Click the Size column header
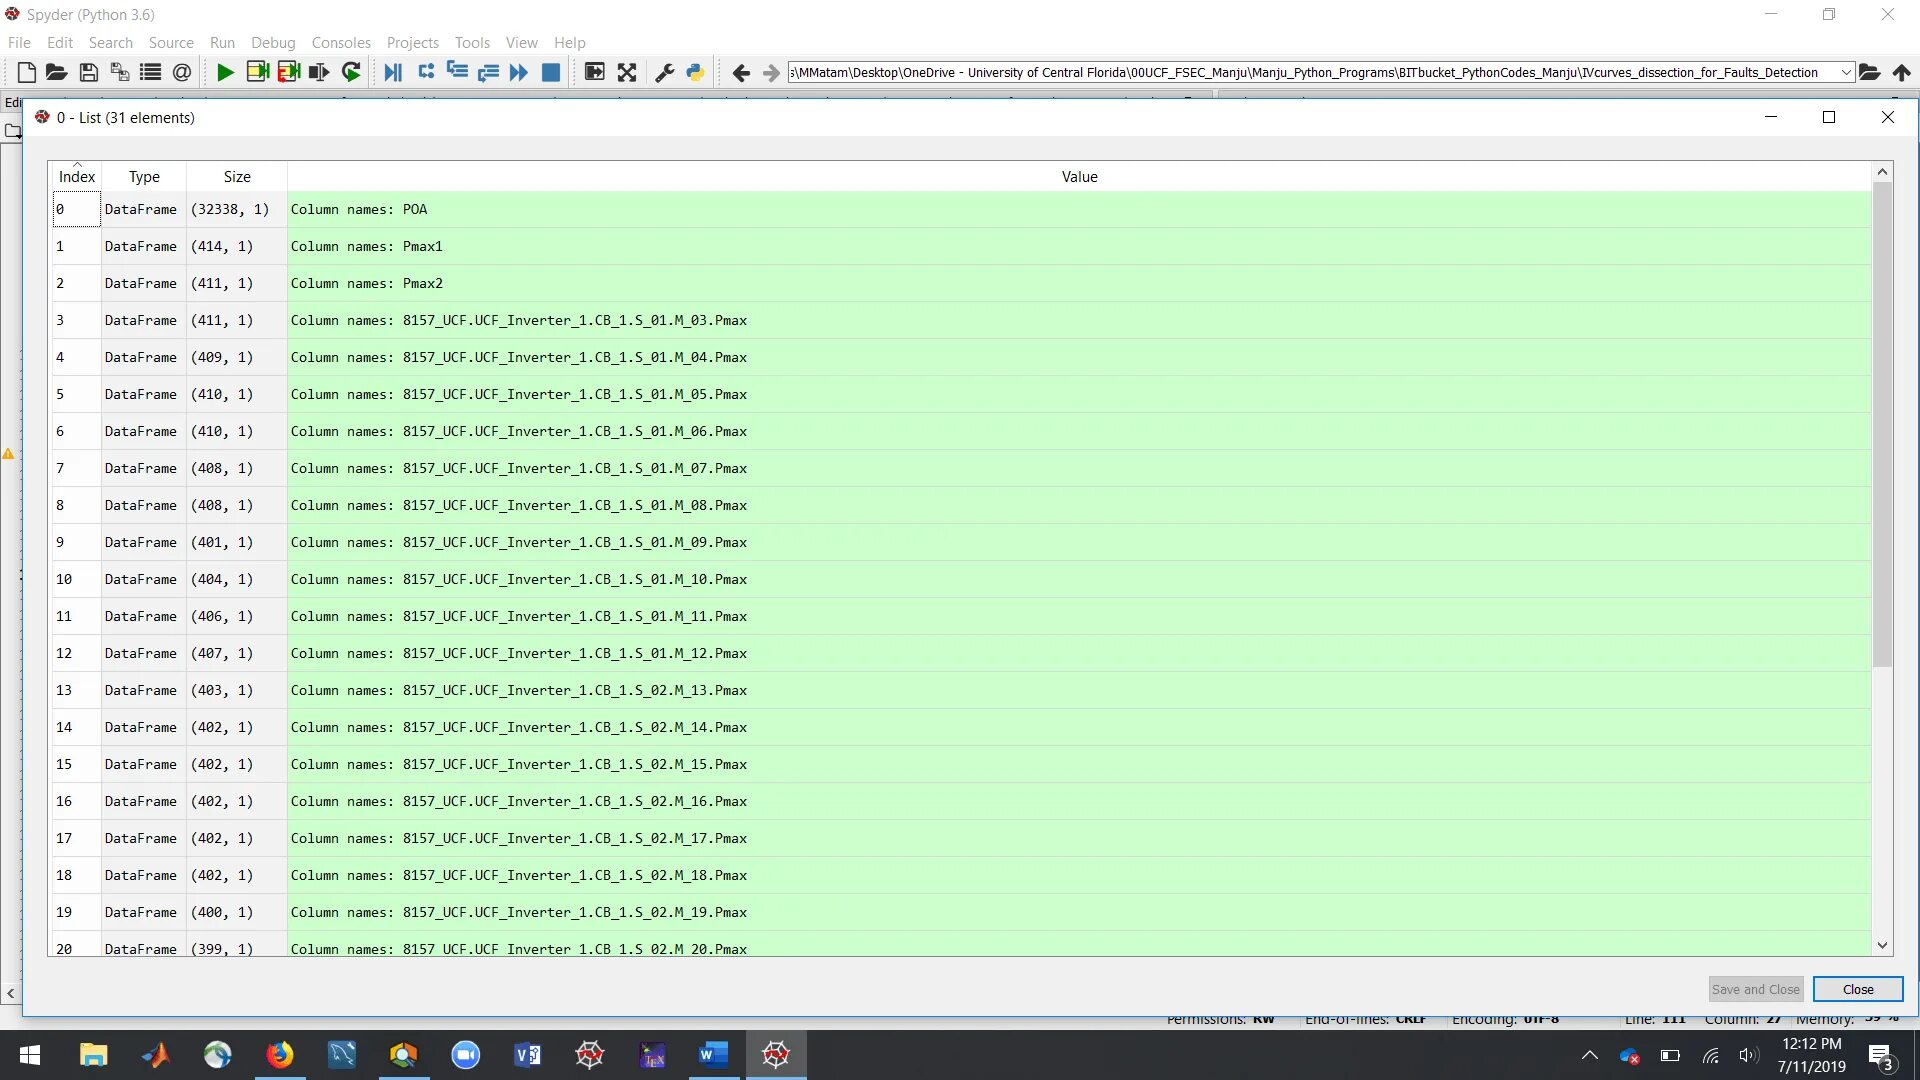This screenshot has width=1920, height=1080. click(237, 177)
